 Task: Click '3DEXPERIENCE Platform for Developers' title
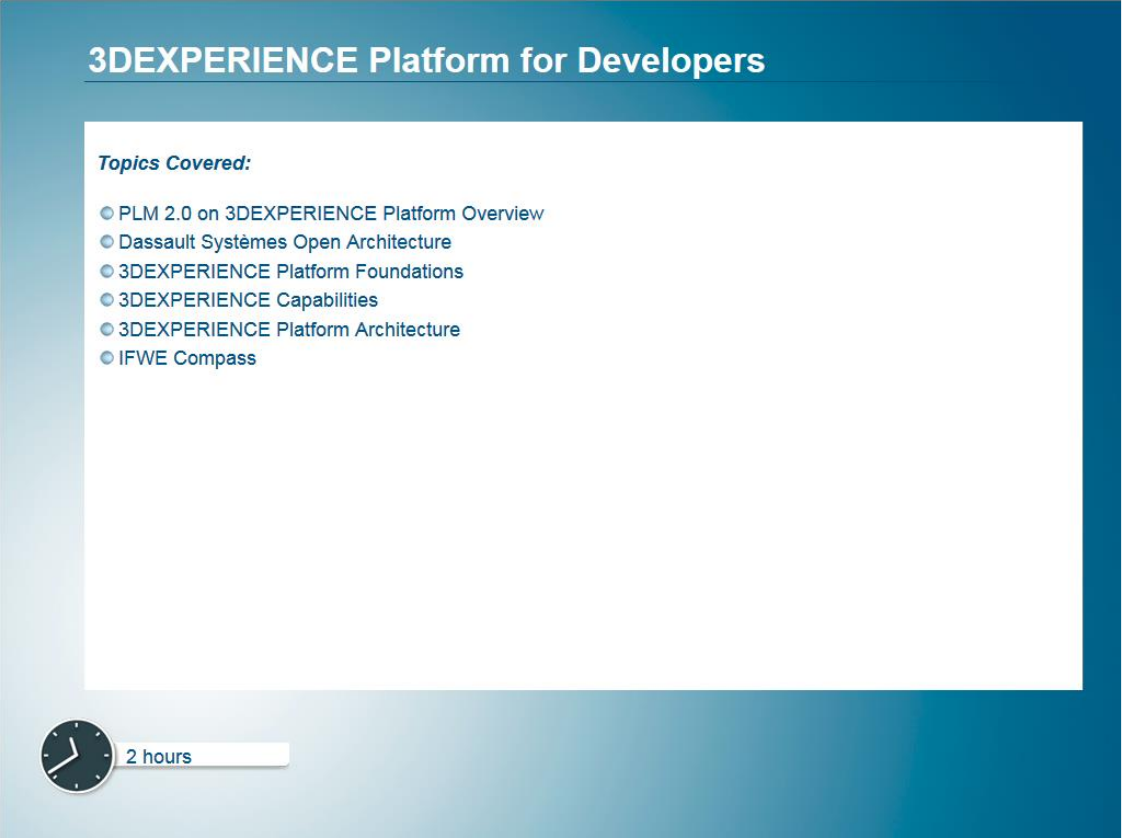[x=426, y=60]
